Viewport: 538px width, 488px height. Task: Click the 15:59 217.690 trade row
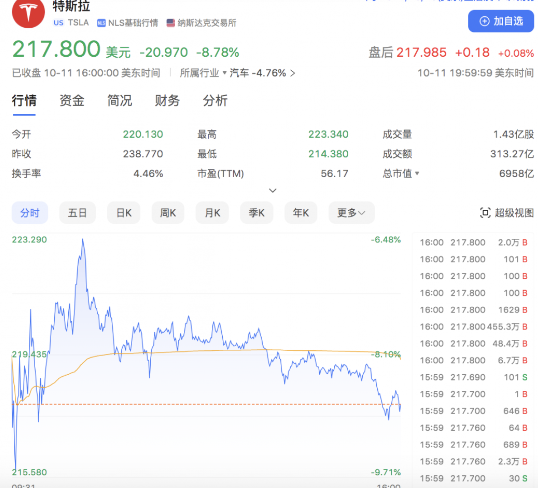(473, 377)
